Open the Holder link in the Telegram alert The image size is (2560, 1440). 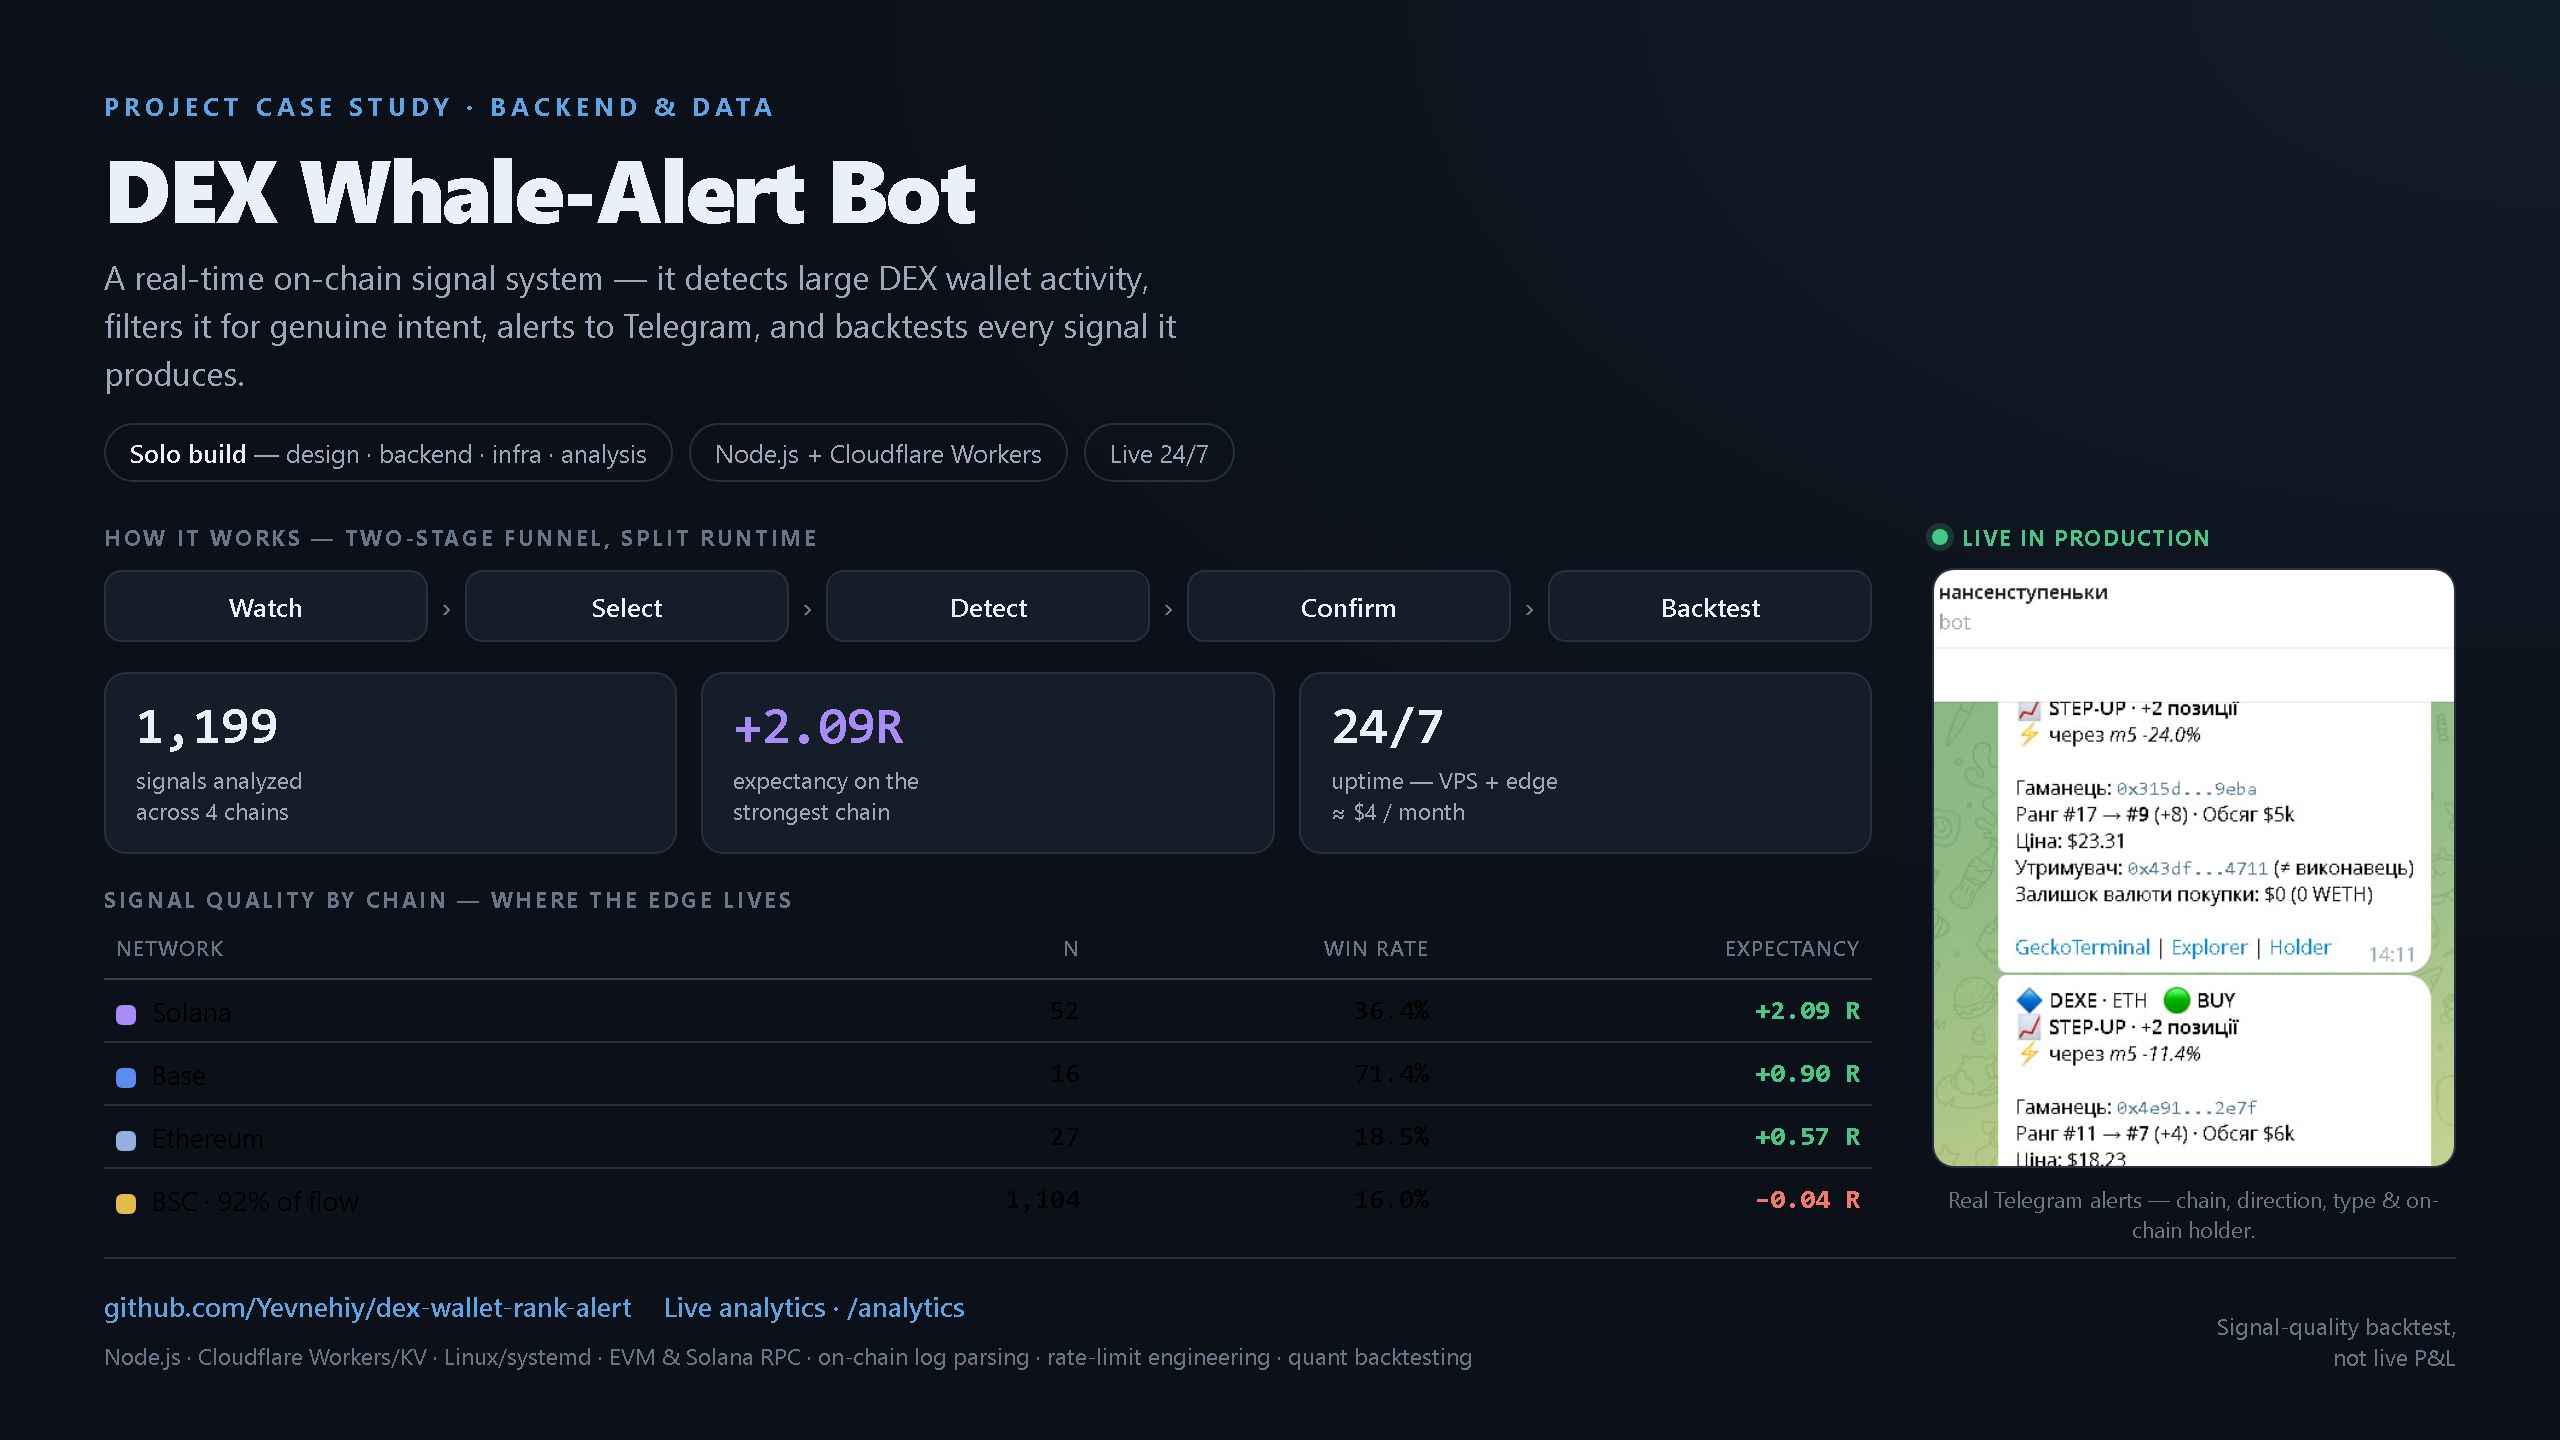pyautogui.click(x=2300, y=947)
